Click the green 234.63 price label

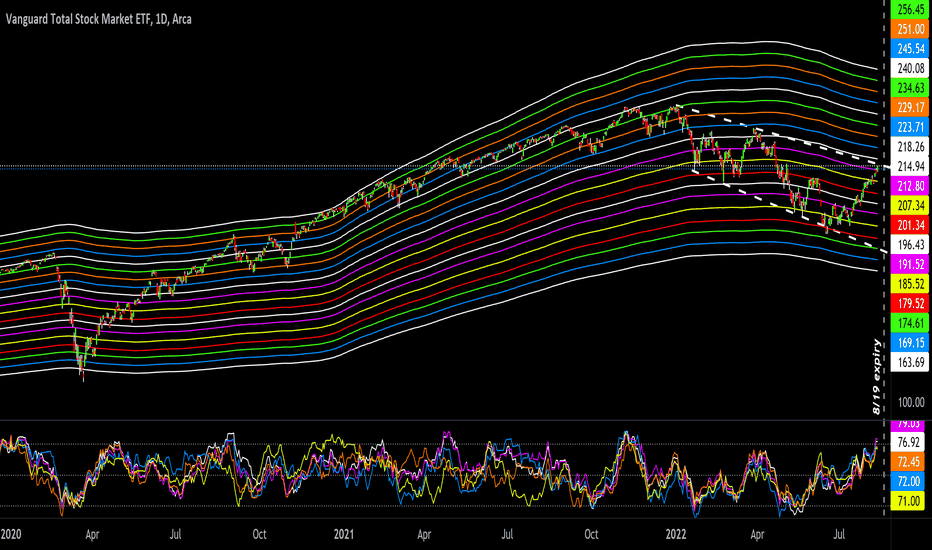point(911,88)
